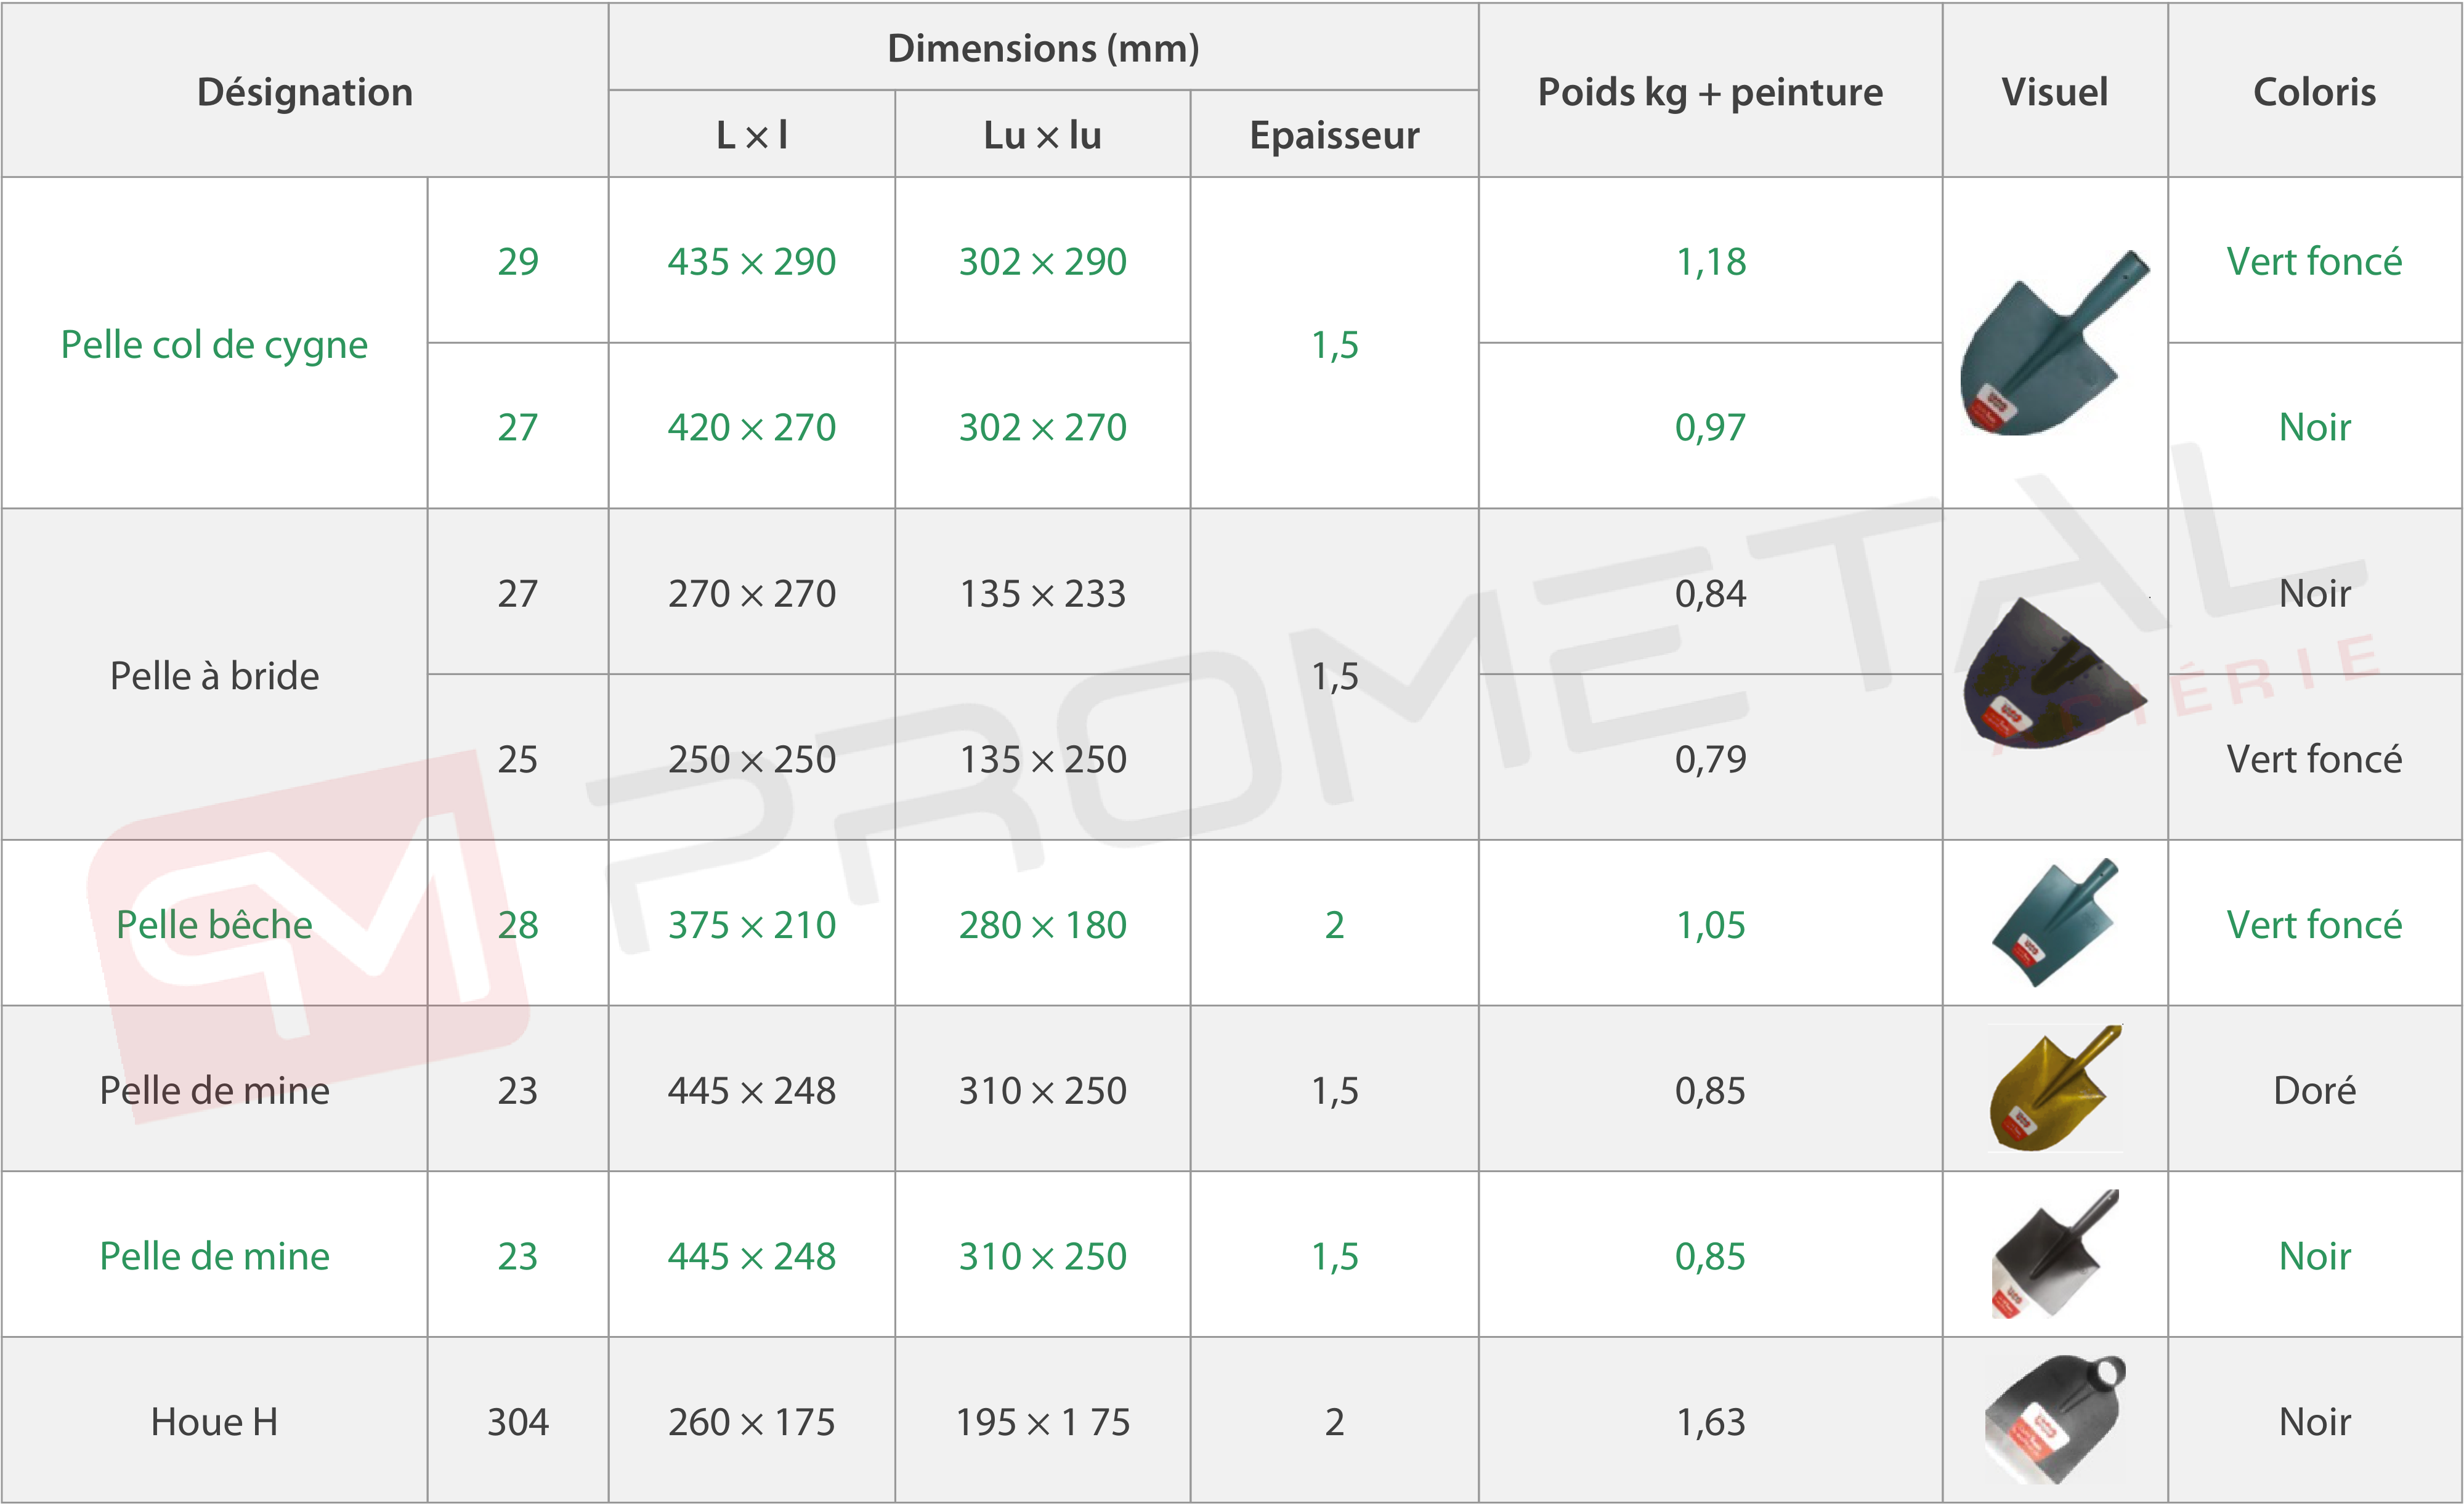The width and height of the screenshot is (2464, 1506).
Task: Select the Pelle à bride product picture
Action: pyautogui.click(x=2054, y=673)
